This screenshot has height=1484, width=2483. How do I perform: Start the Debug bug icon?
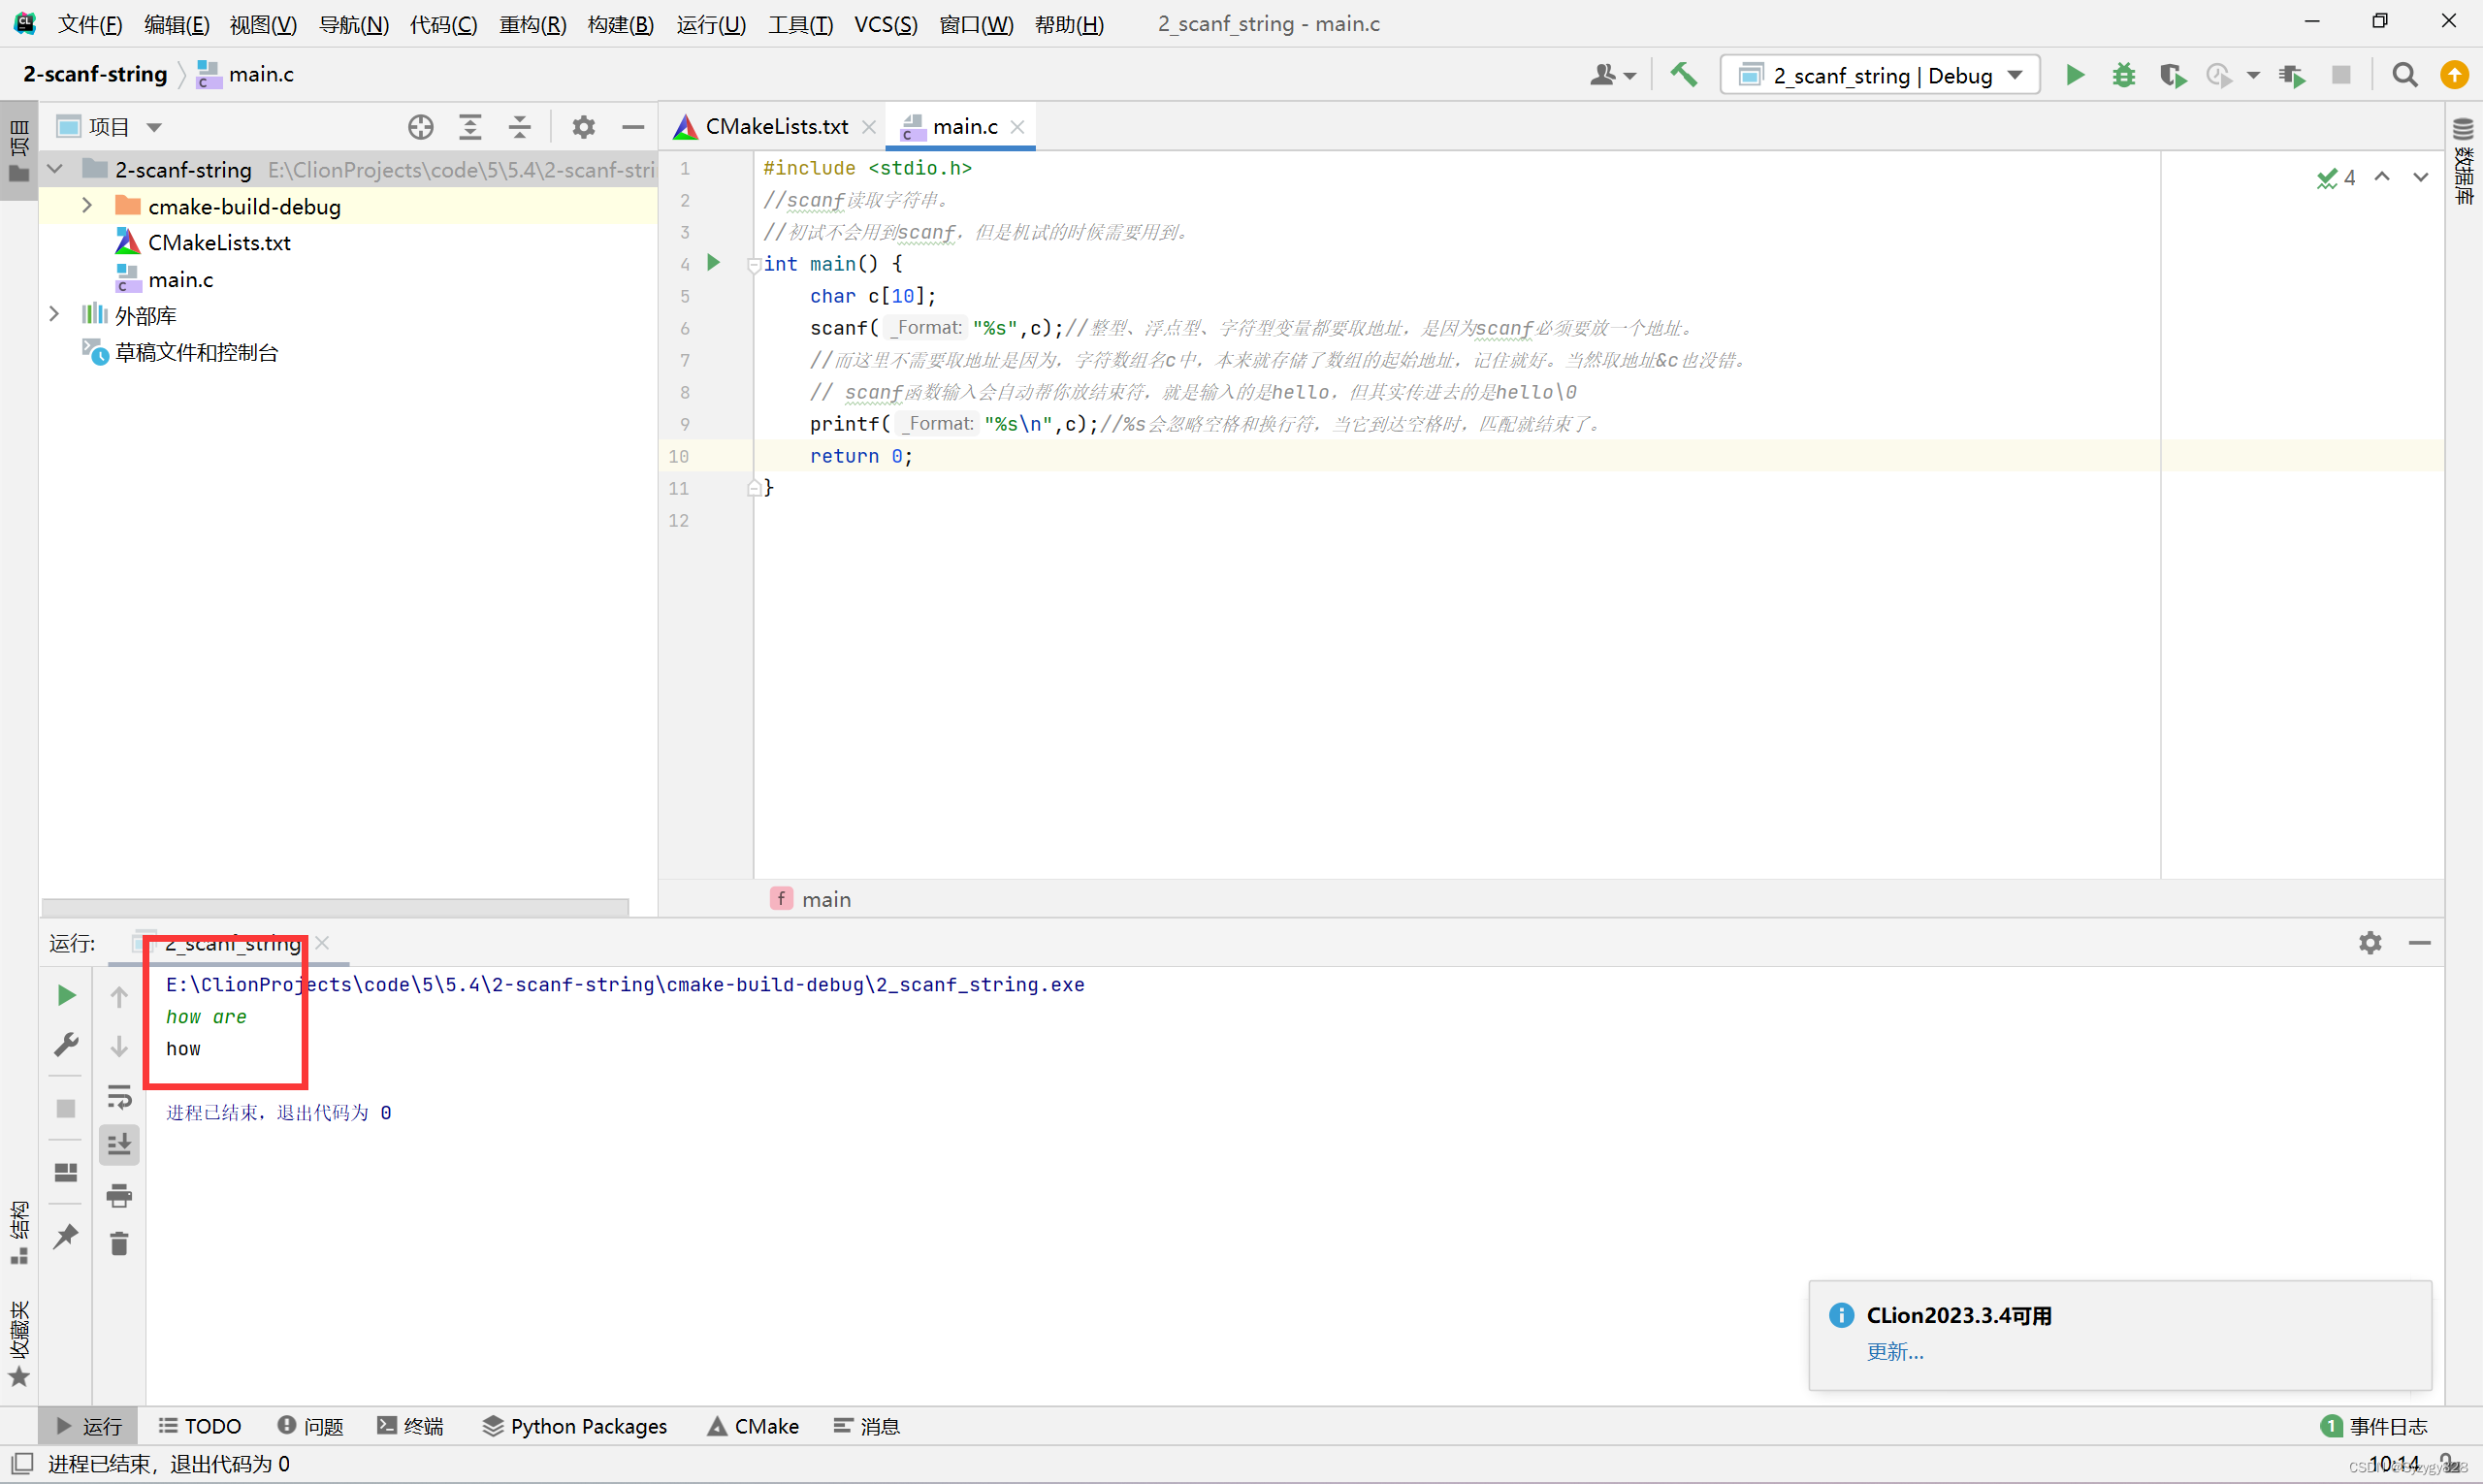2123,75
